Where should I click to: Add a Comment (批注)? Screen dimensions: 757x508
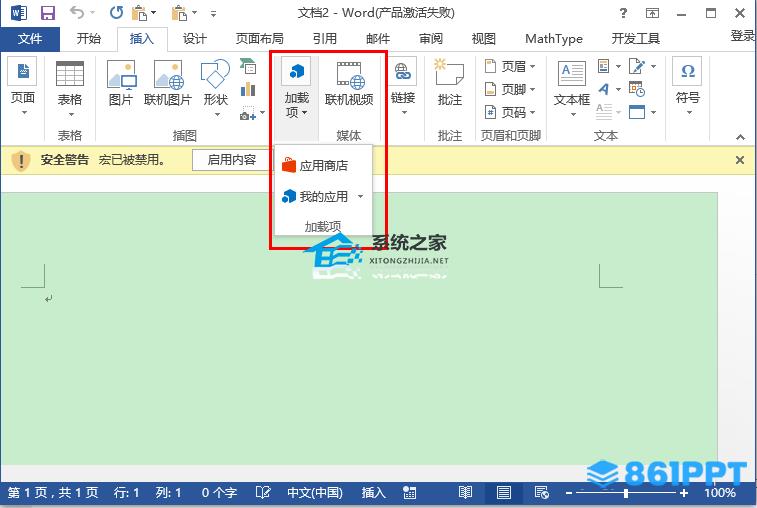click(x=449, y=82)
